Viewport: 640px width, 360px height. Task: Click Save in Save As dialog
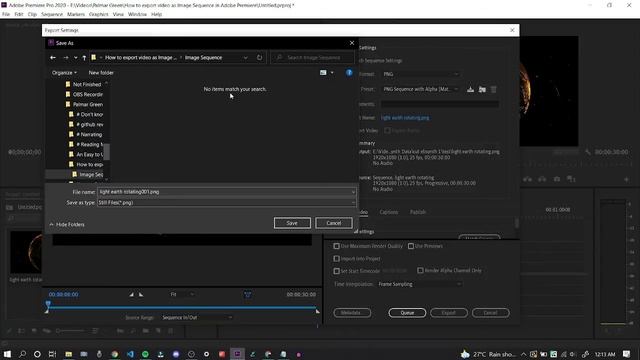click(292, 223)
